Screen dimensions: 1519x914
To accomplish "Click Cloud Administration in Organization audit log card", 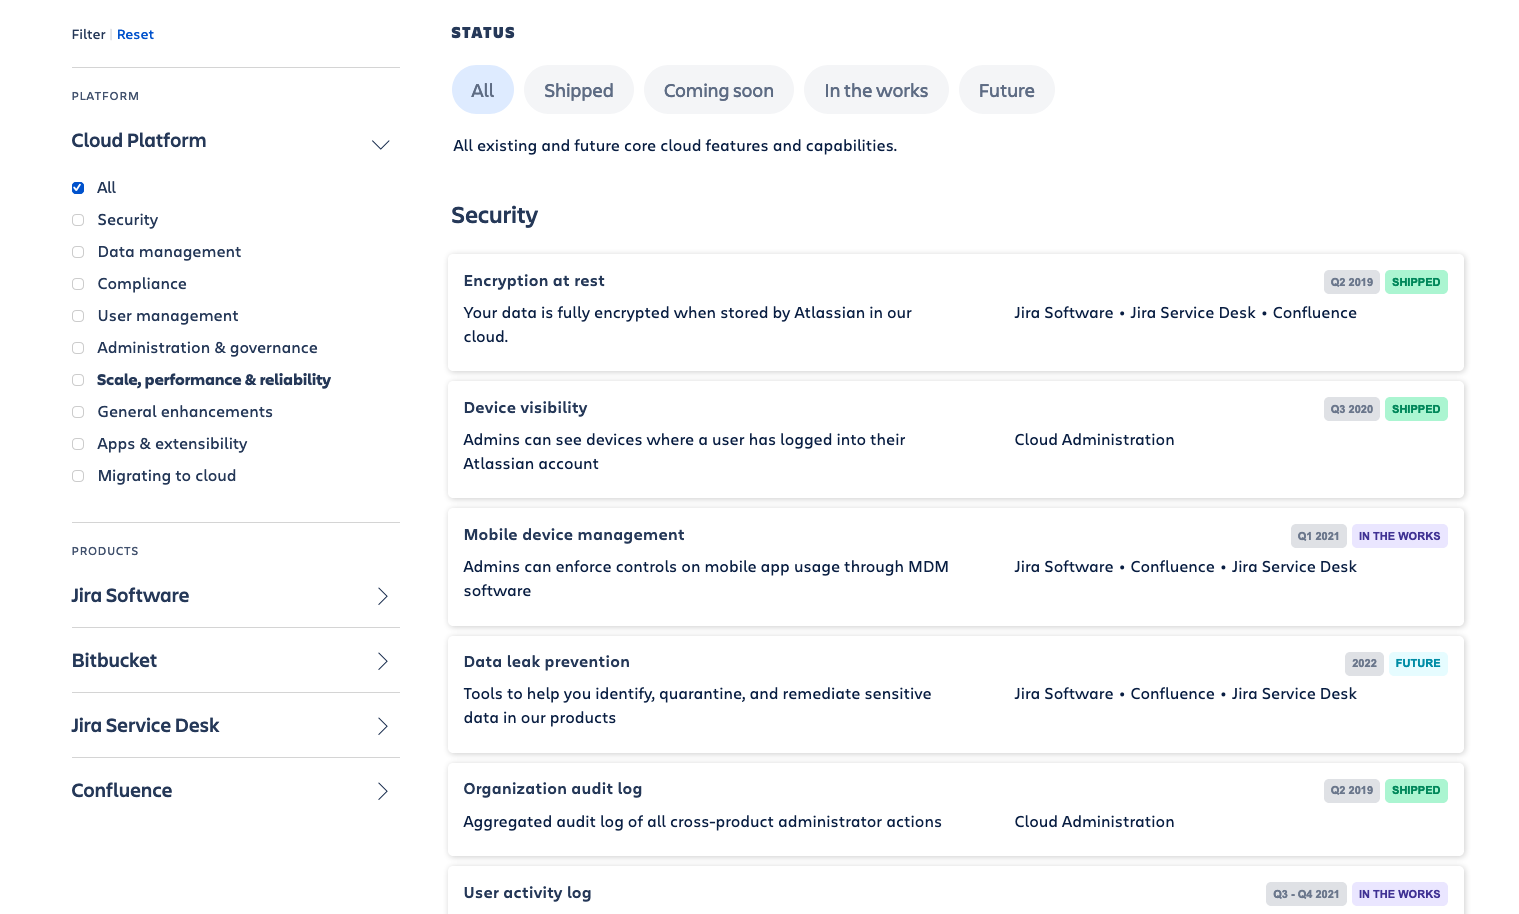I will (1094, 822).
